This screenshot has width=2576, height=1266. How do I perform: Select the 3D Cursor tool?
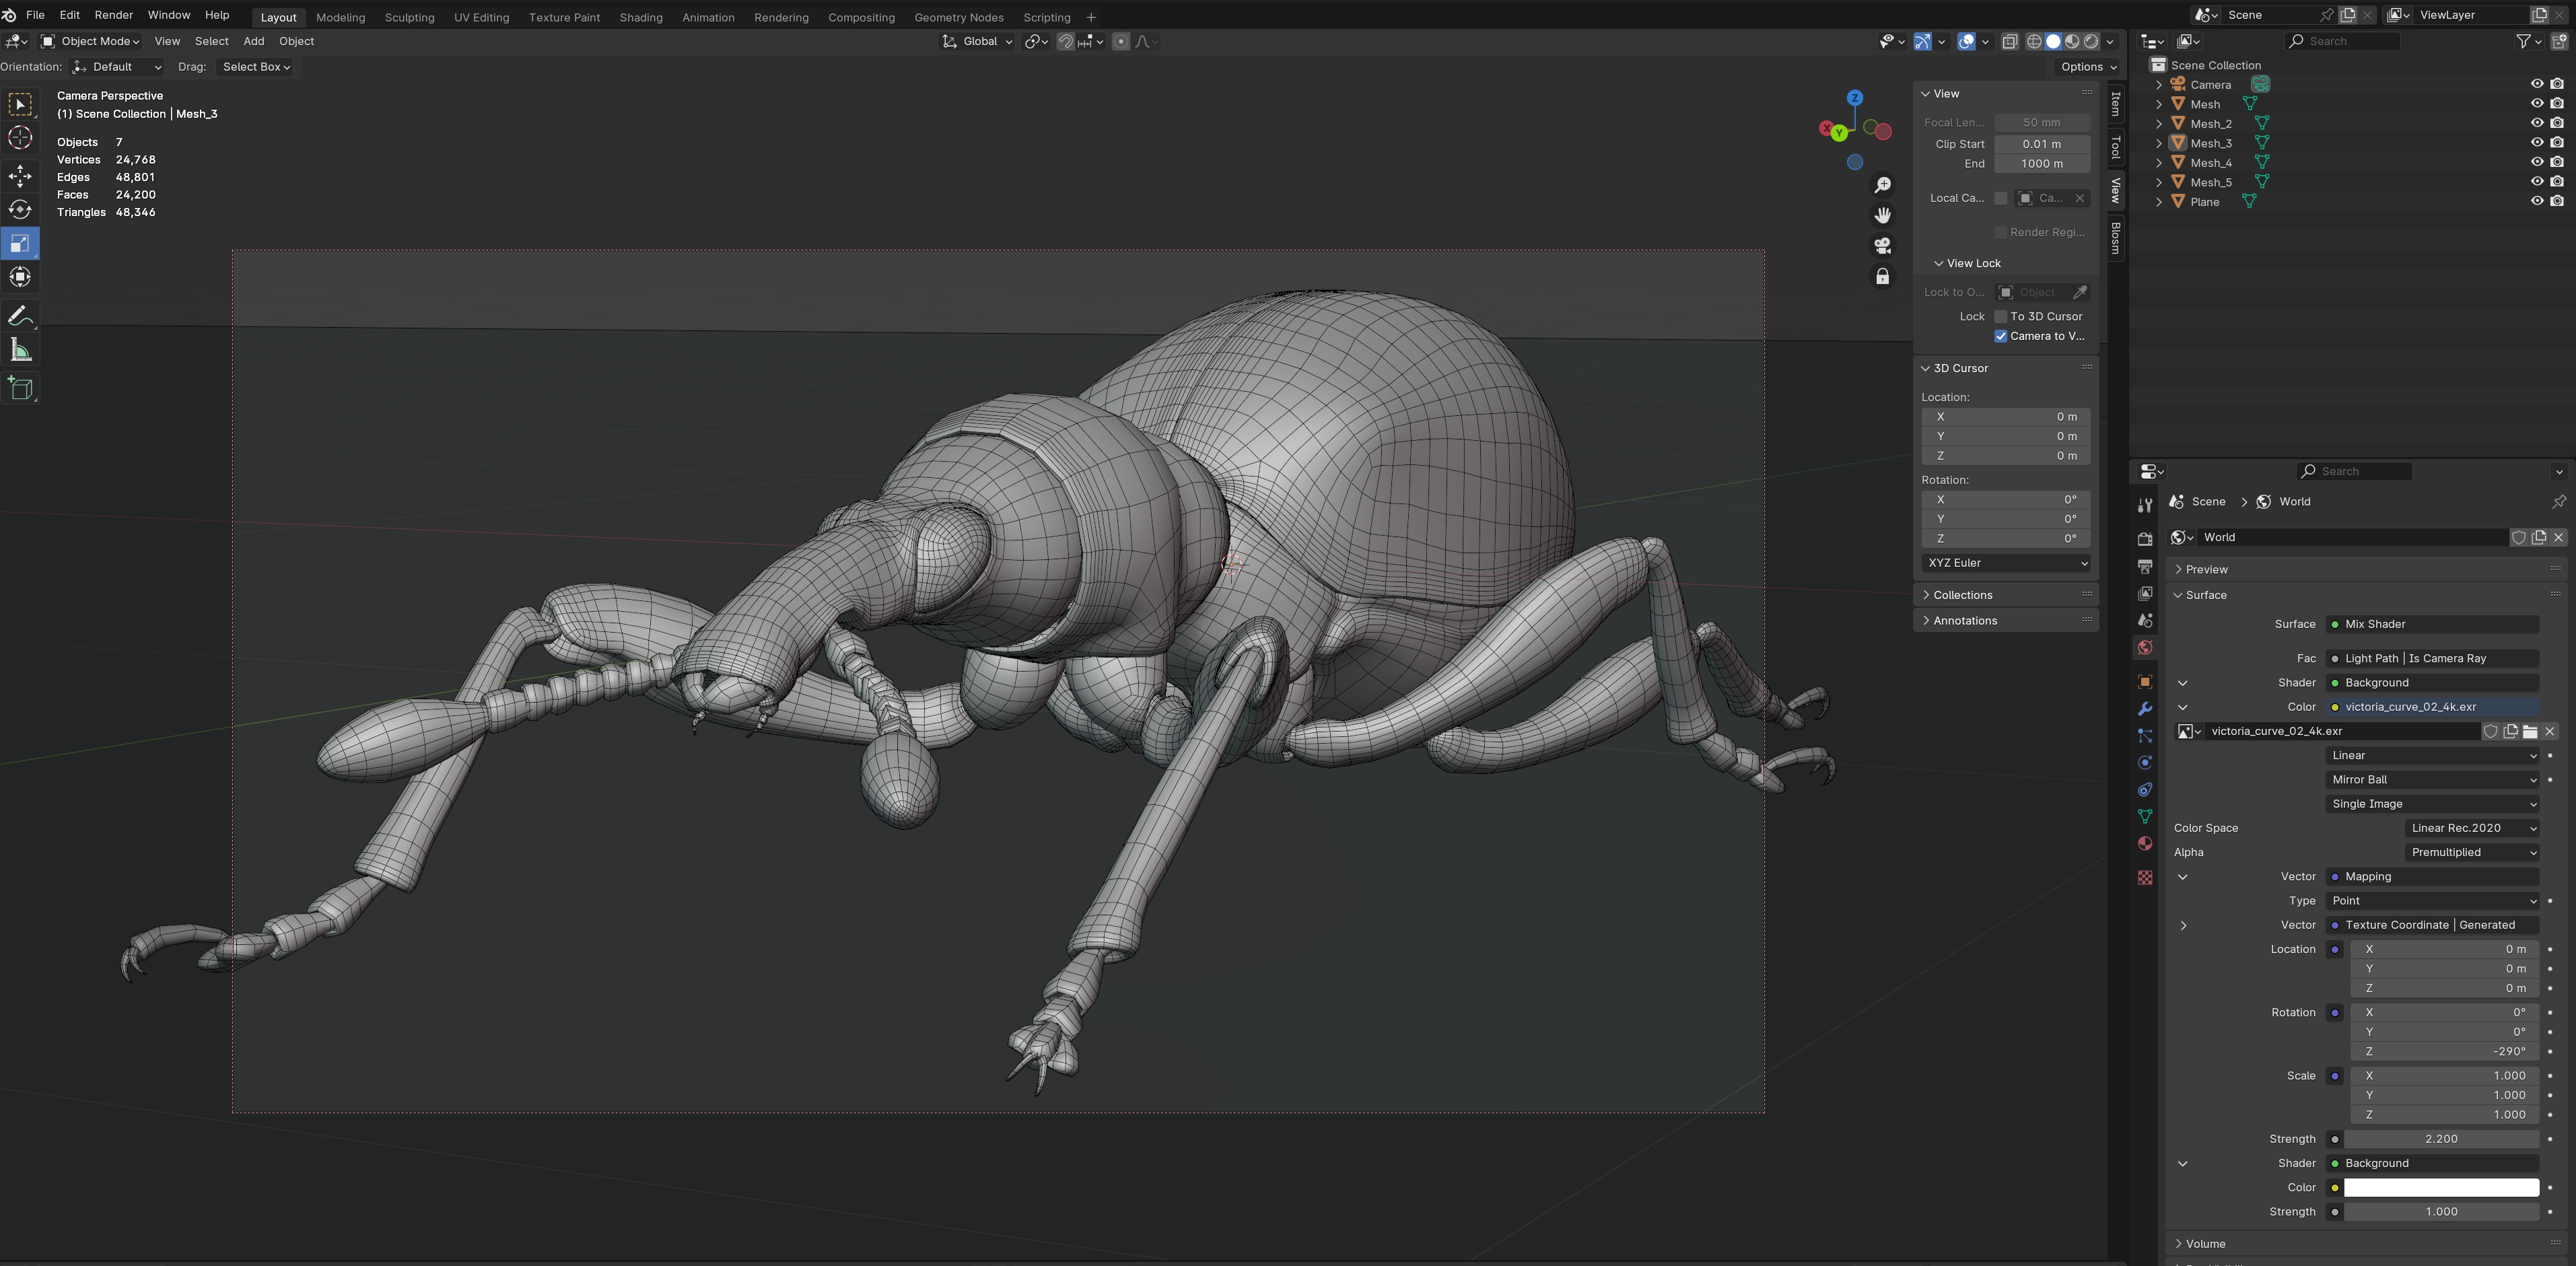coord(20,138)
